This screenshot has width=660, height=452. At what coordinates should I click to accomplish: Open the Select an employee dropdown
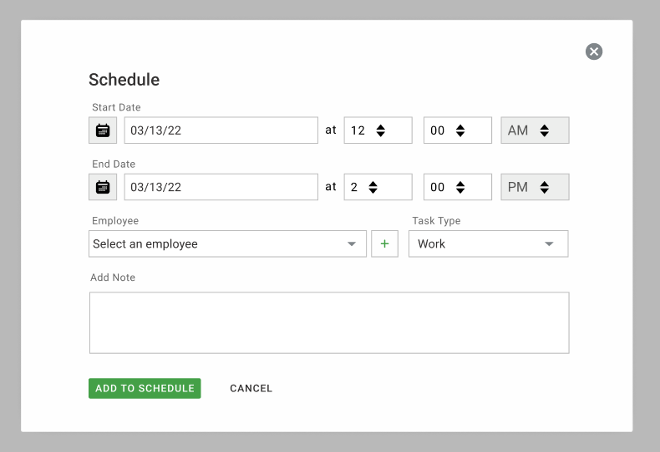227,244
